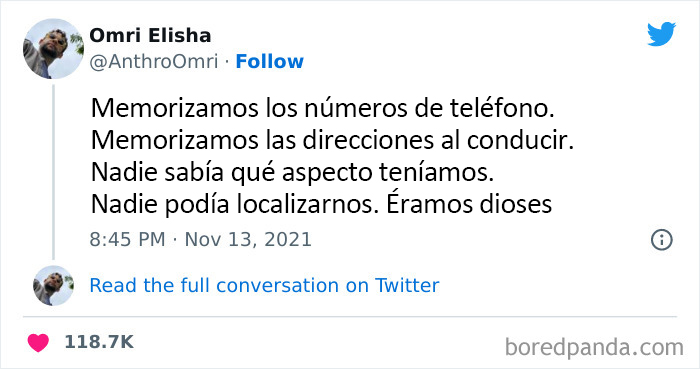Click the horizontal divider above likes

click(350, 317)
